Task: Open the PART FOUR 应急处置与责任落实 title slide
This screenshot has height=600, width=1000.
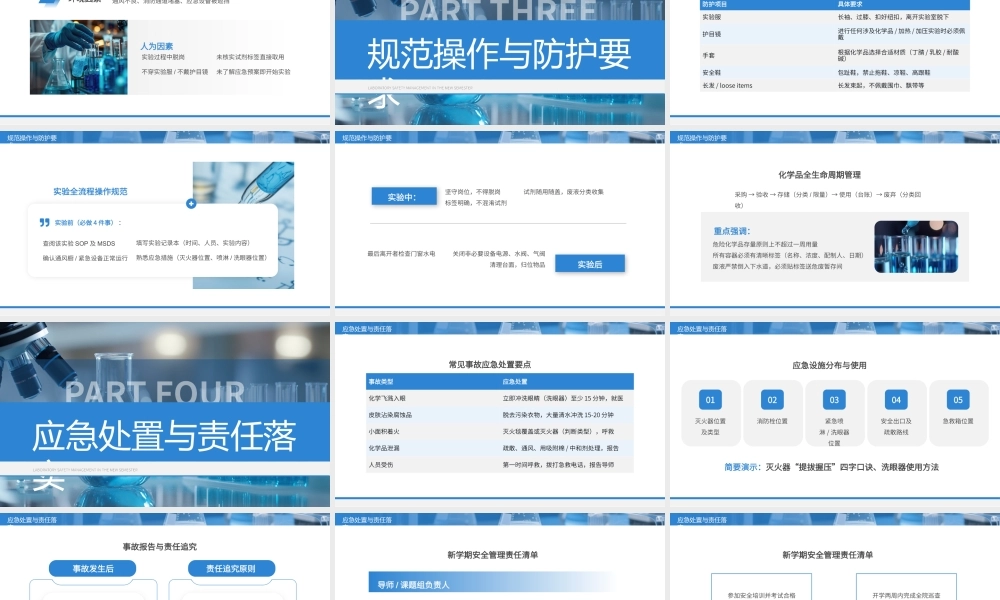Action: click(165, 414)
